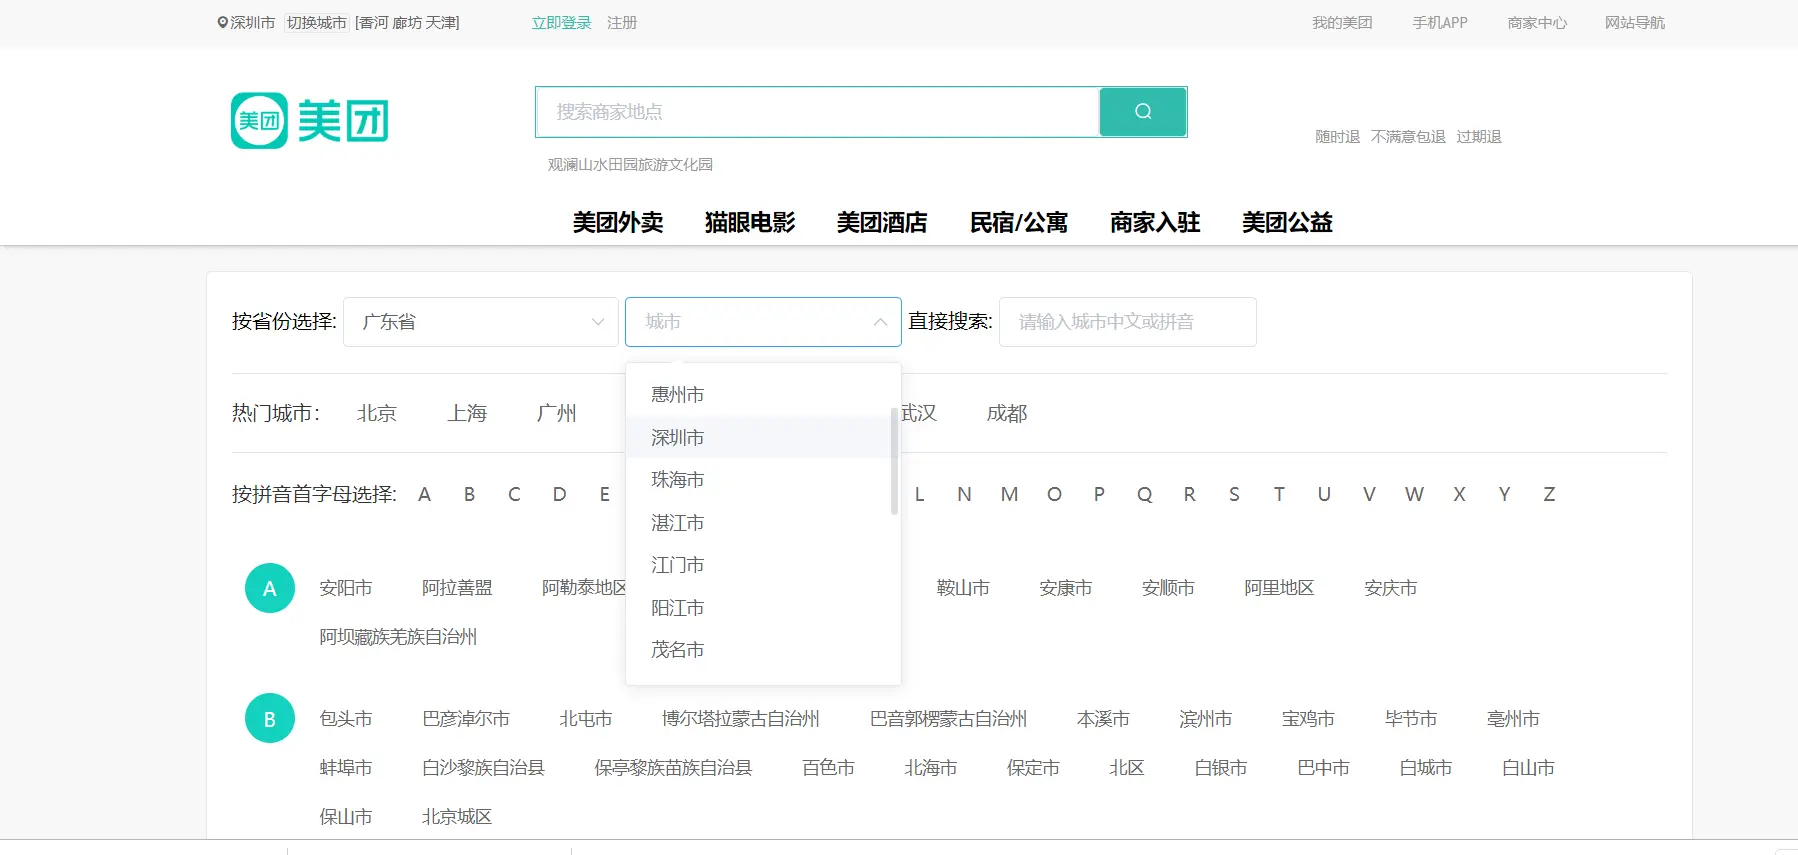The width and height of the screenshot is (1798, 855).
Task: Click the 阿里地区 city link
Action: 1279,588
